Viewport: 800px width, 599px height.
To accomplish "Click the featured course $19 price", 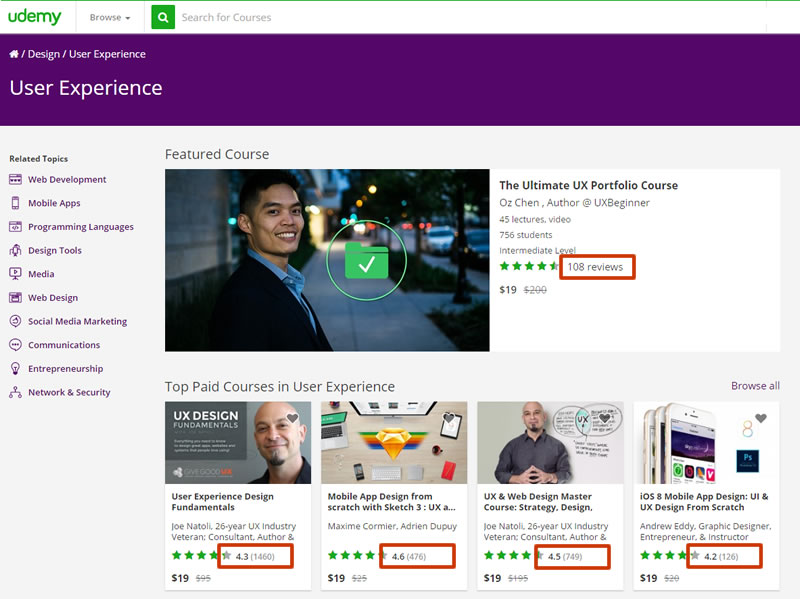I will pyautogui.click(x=508, y=290).
